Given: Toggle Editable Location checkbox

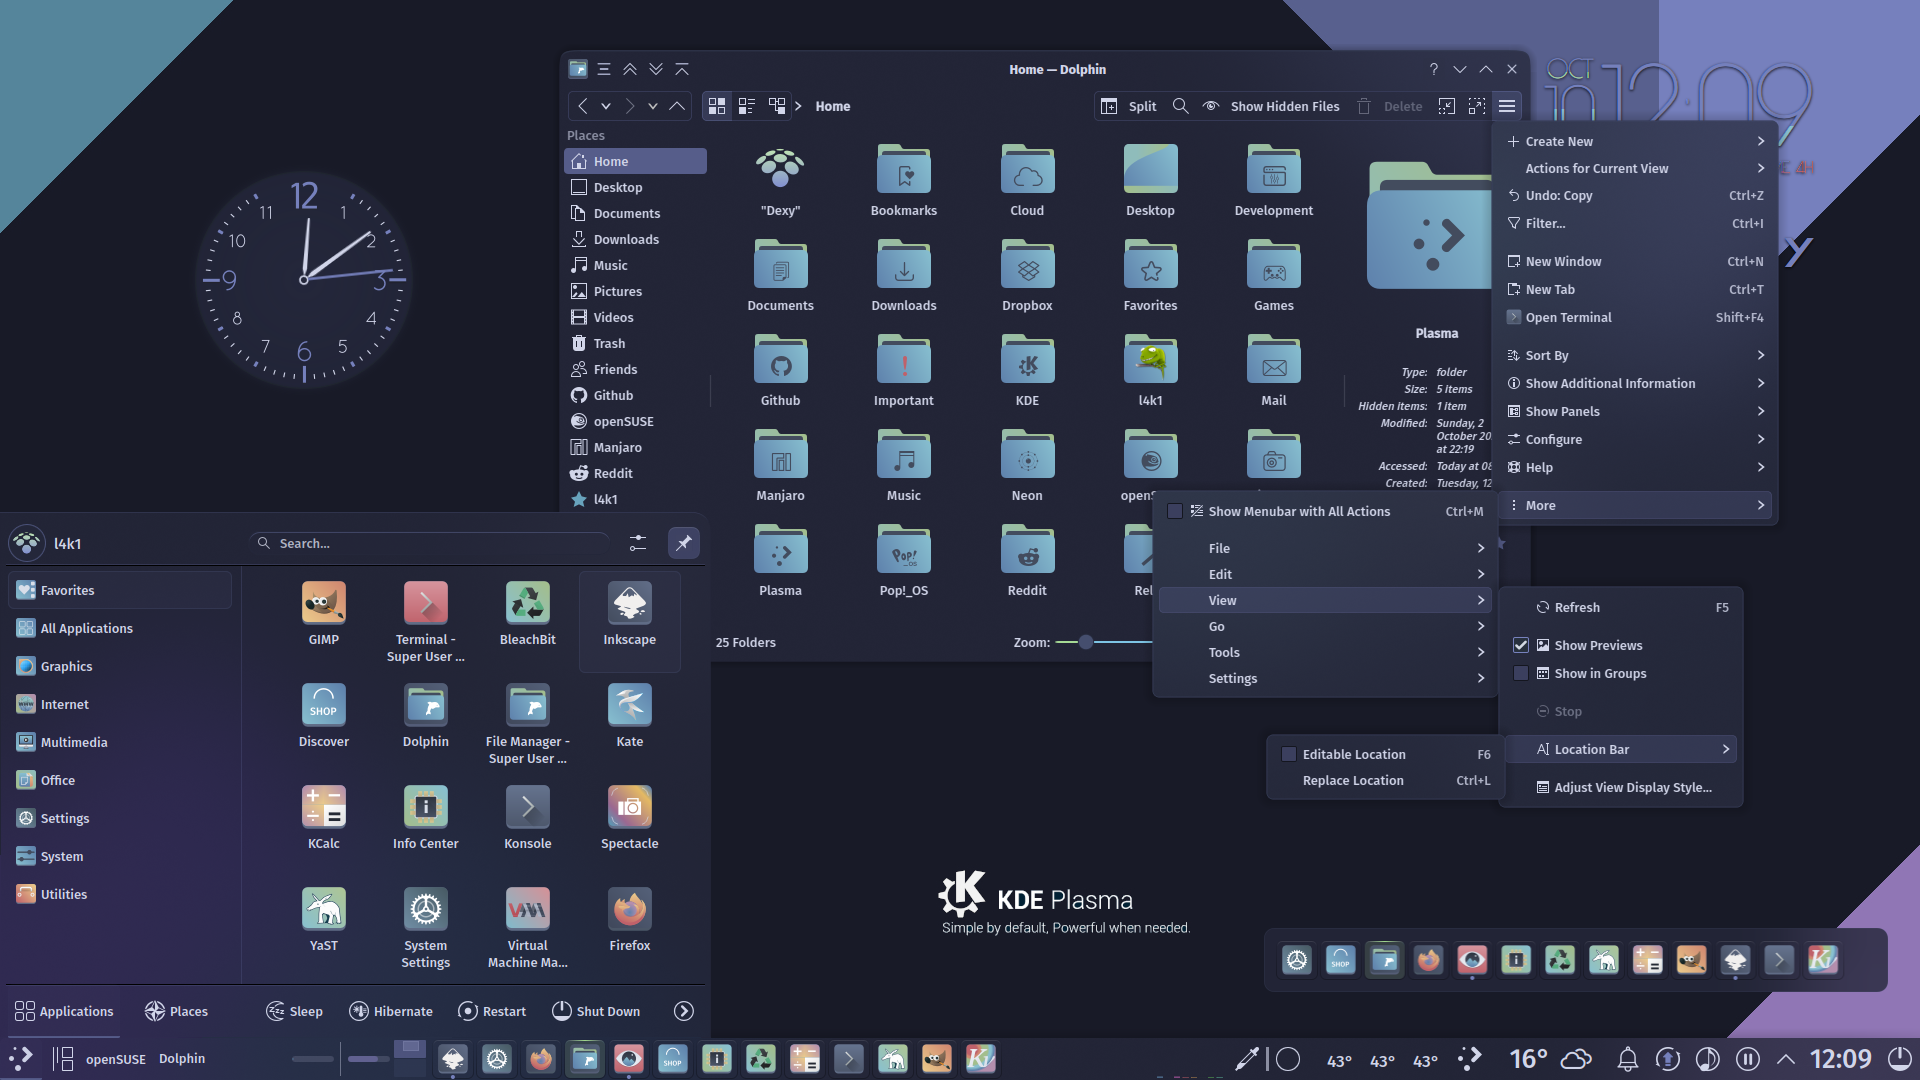Looking at the screenshot, I should click(x=1289, y=754).
